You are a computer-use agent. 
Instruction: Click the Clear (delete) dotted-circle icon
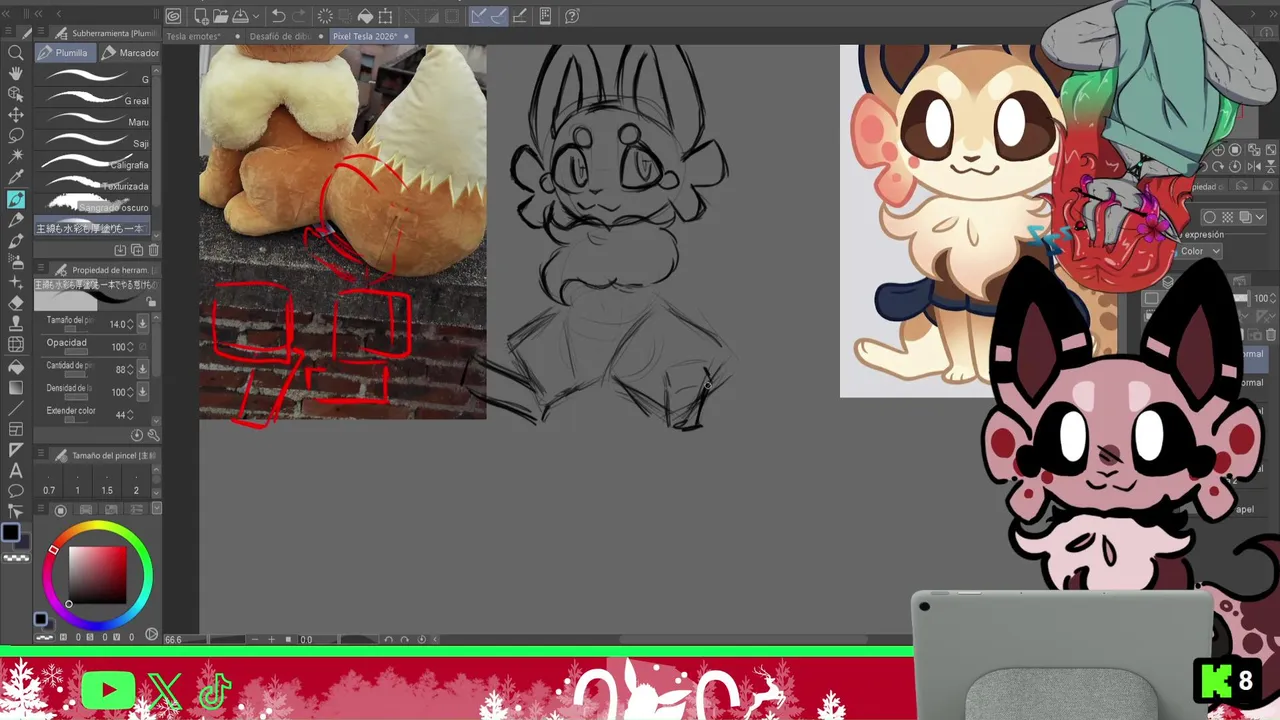[325, 16]
